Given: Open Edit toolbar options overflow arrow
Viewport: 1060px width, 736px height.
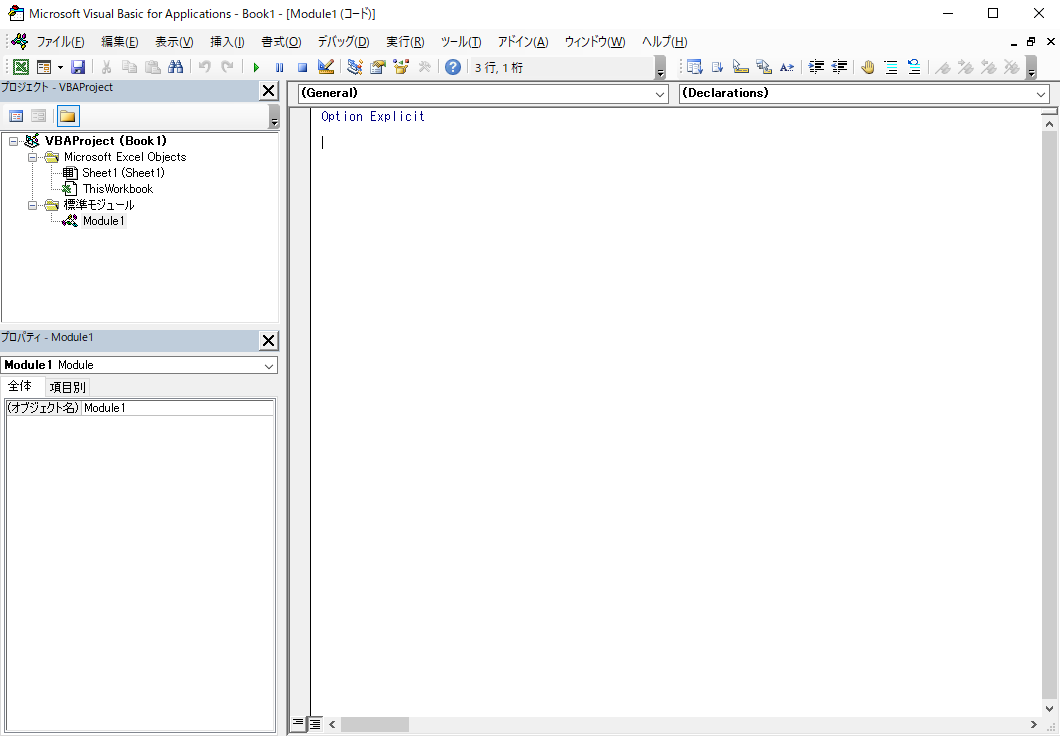Looking at the screenshot, I should (1031, 67).
